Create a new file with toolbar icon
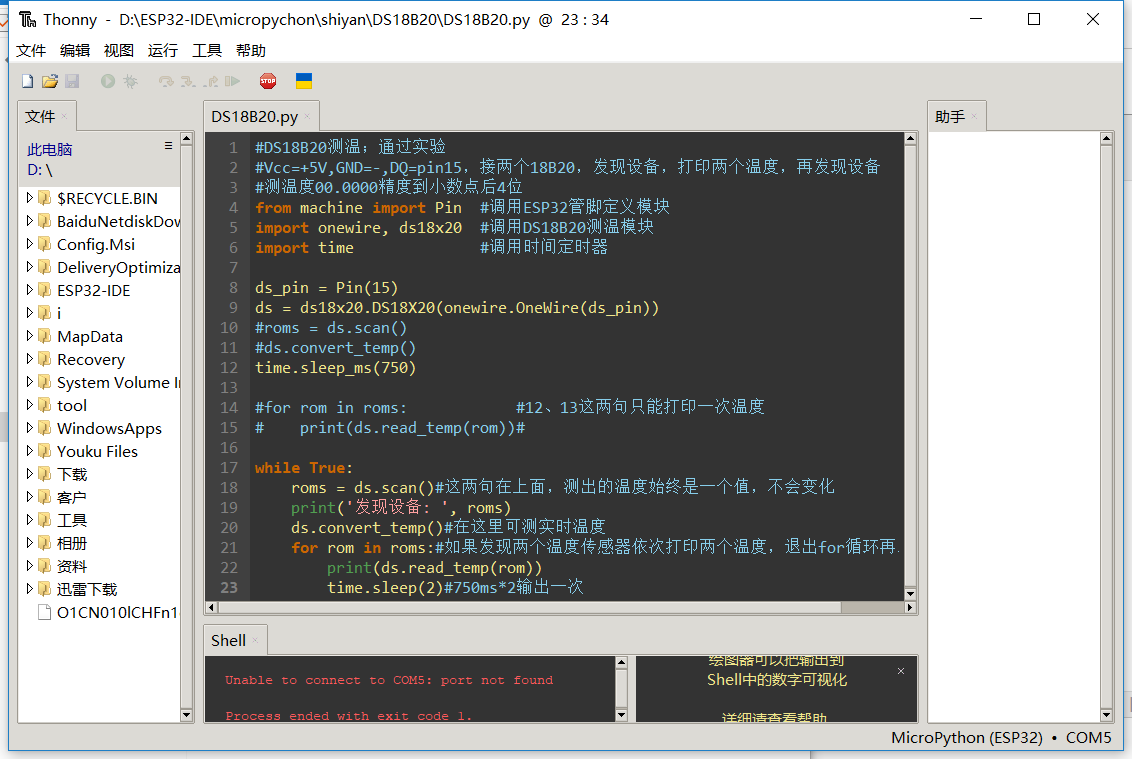Image resolution: width=1132 pixels, height=759 pixels. [27, 81]
